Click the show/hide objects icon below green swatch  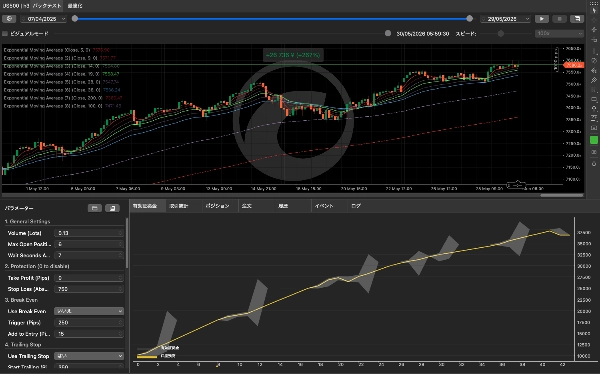click(x=594, y=152)
